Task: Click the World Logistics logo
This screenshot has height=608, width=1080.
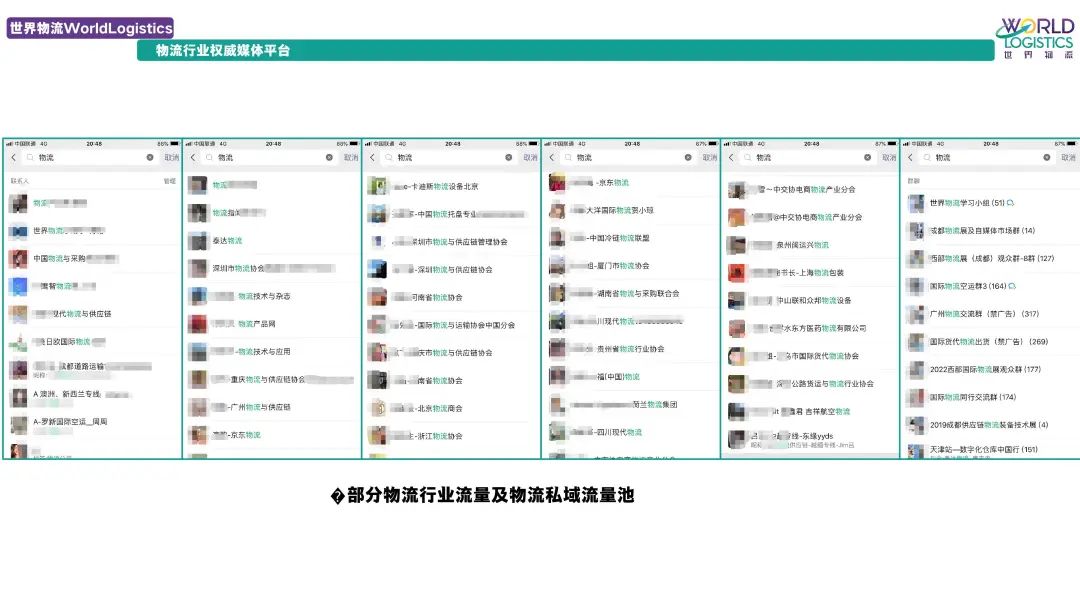Action: tap(1035, 38)
